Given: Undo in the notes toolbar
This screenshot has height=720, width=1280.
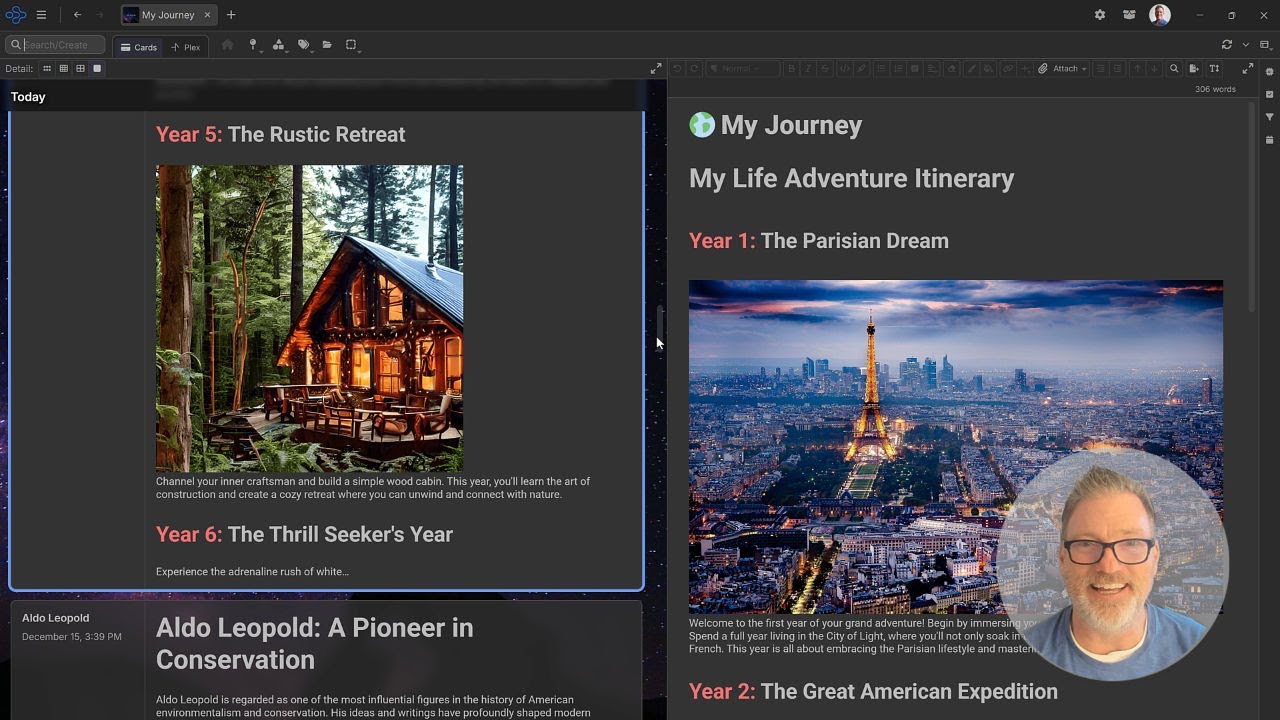Looking at the screenshot, I should (677, 69).
